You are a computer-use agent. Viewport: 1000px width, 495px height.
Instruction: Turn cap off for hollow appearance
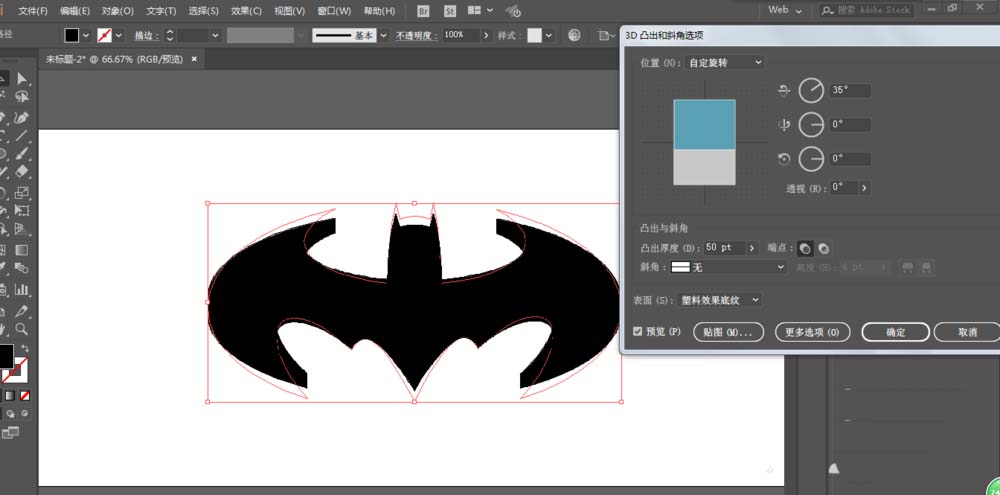pos(824,248)
